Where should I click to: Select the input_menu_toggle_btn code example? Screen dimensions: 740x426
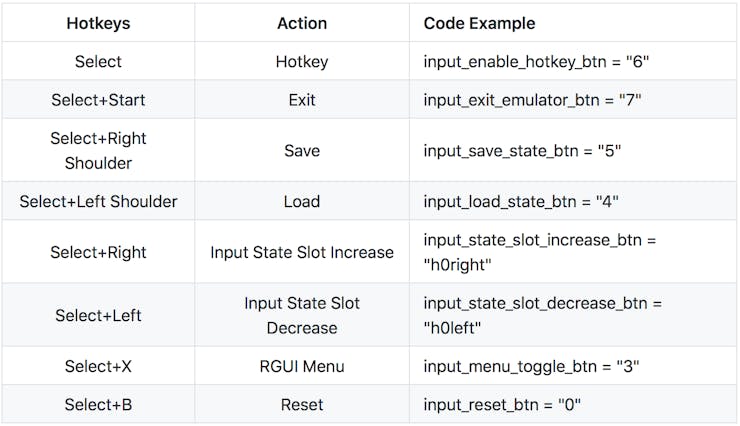(532, 366)
